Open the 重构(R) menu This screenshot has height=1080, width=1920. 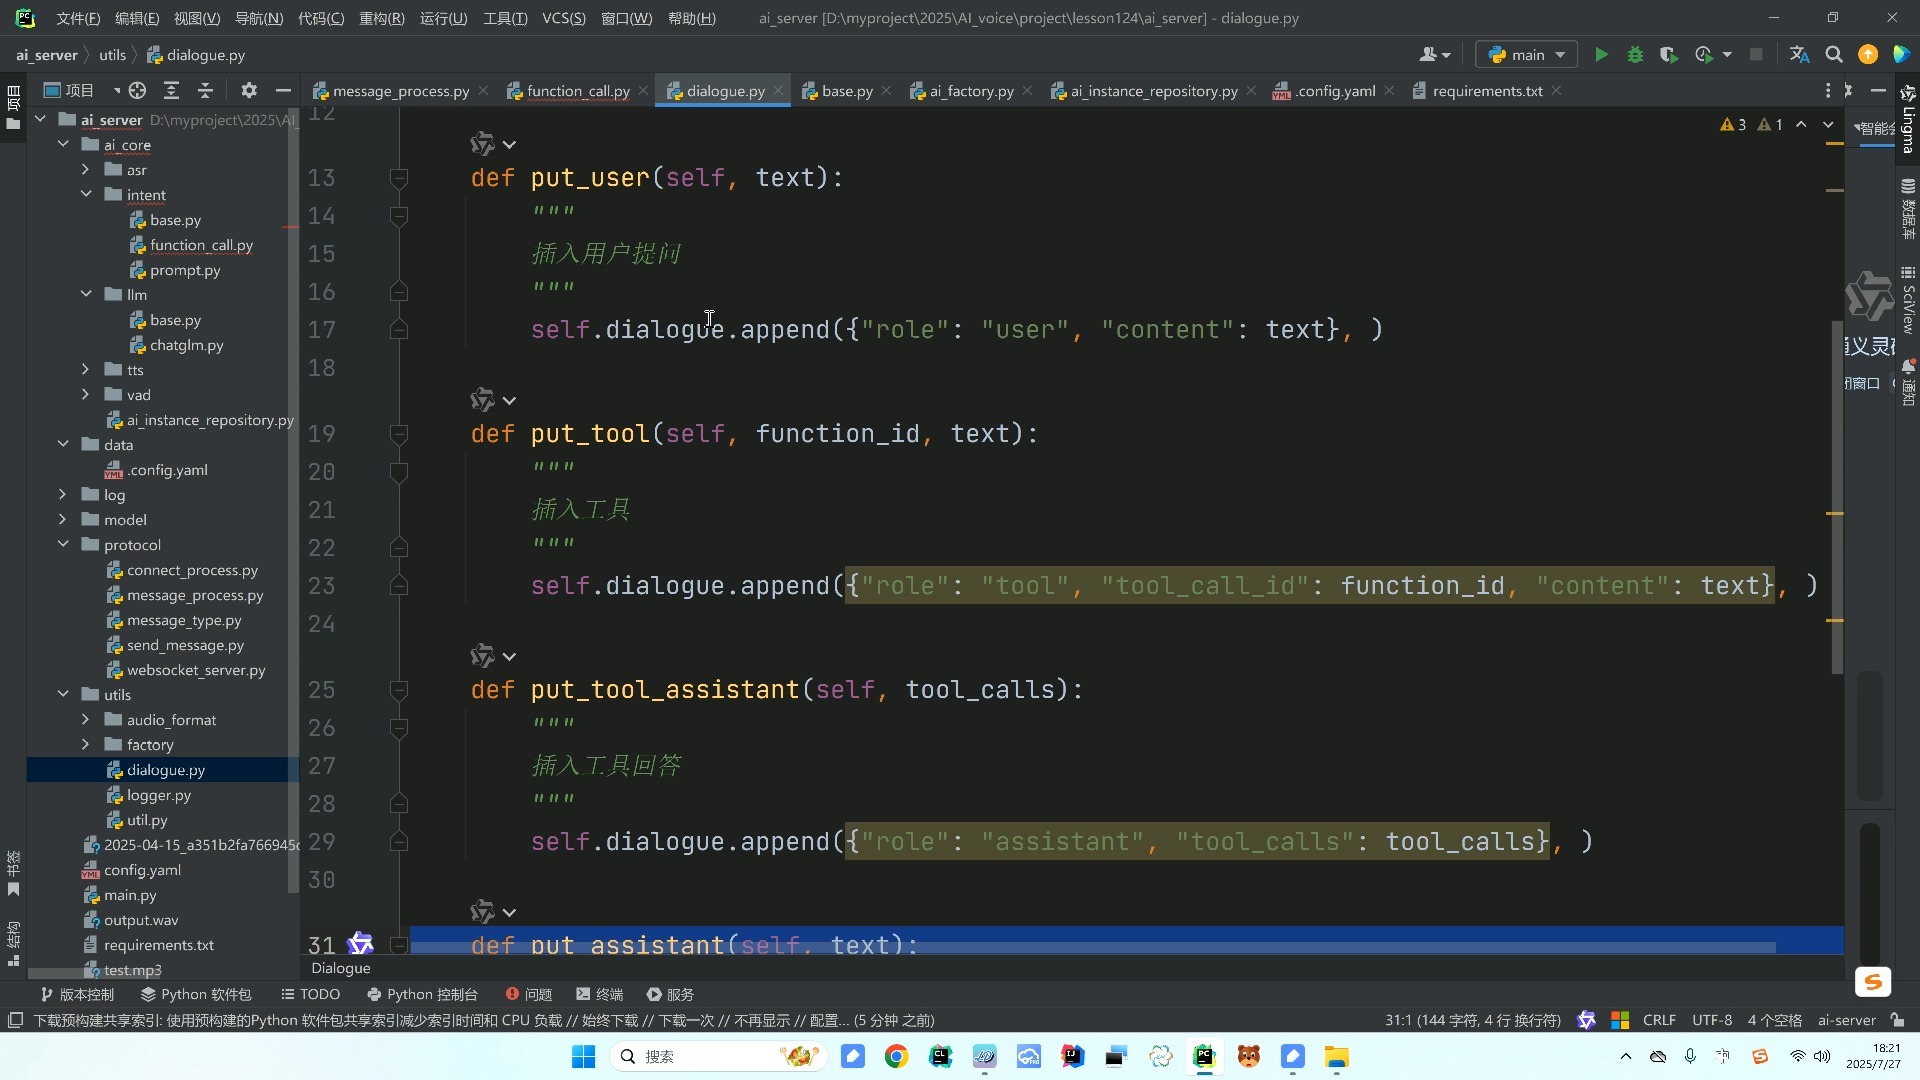(x=382, y=18)
